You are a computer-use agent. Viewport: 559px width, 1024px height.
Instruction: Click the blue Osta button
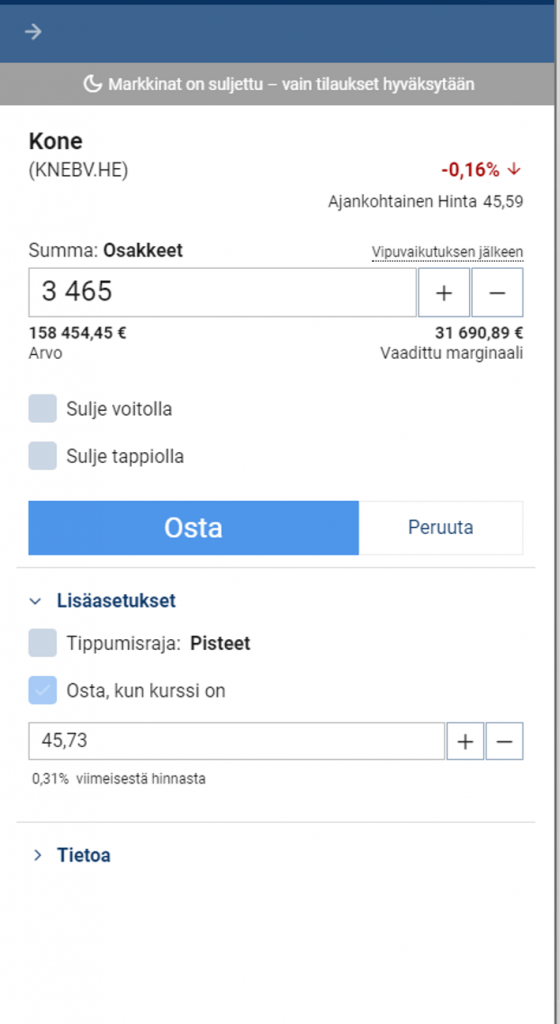coord(193,528)
